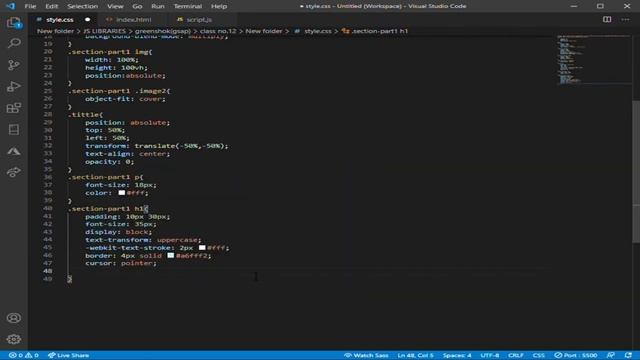Click the '.tittle{' selector on line 28

(x=85, y=115)
